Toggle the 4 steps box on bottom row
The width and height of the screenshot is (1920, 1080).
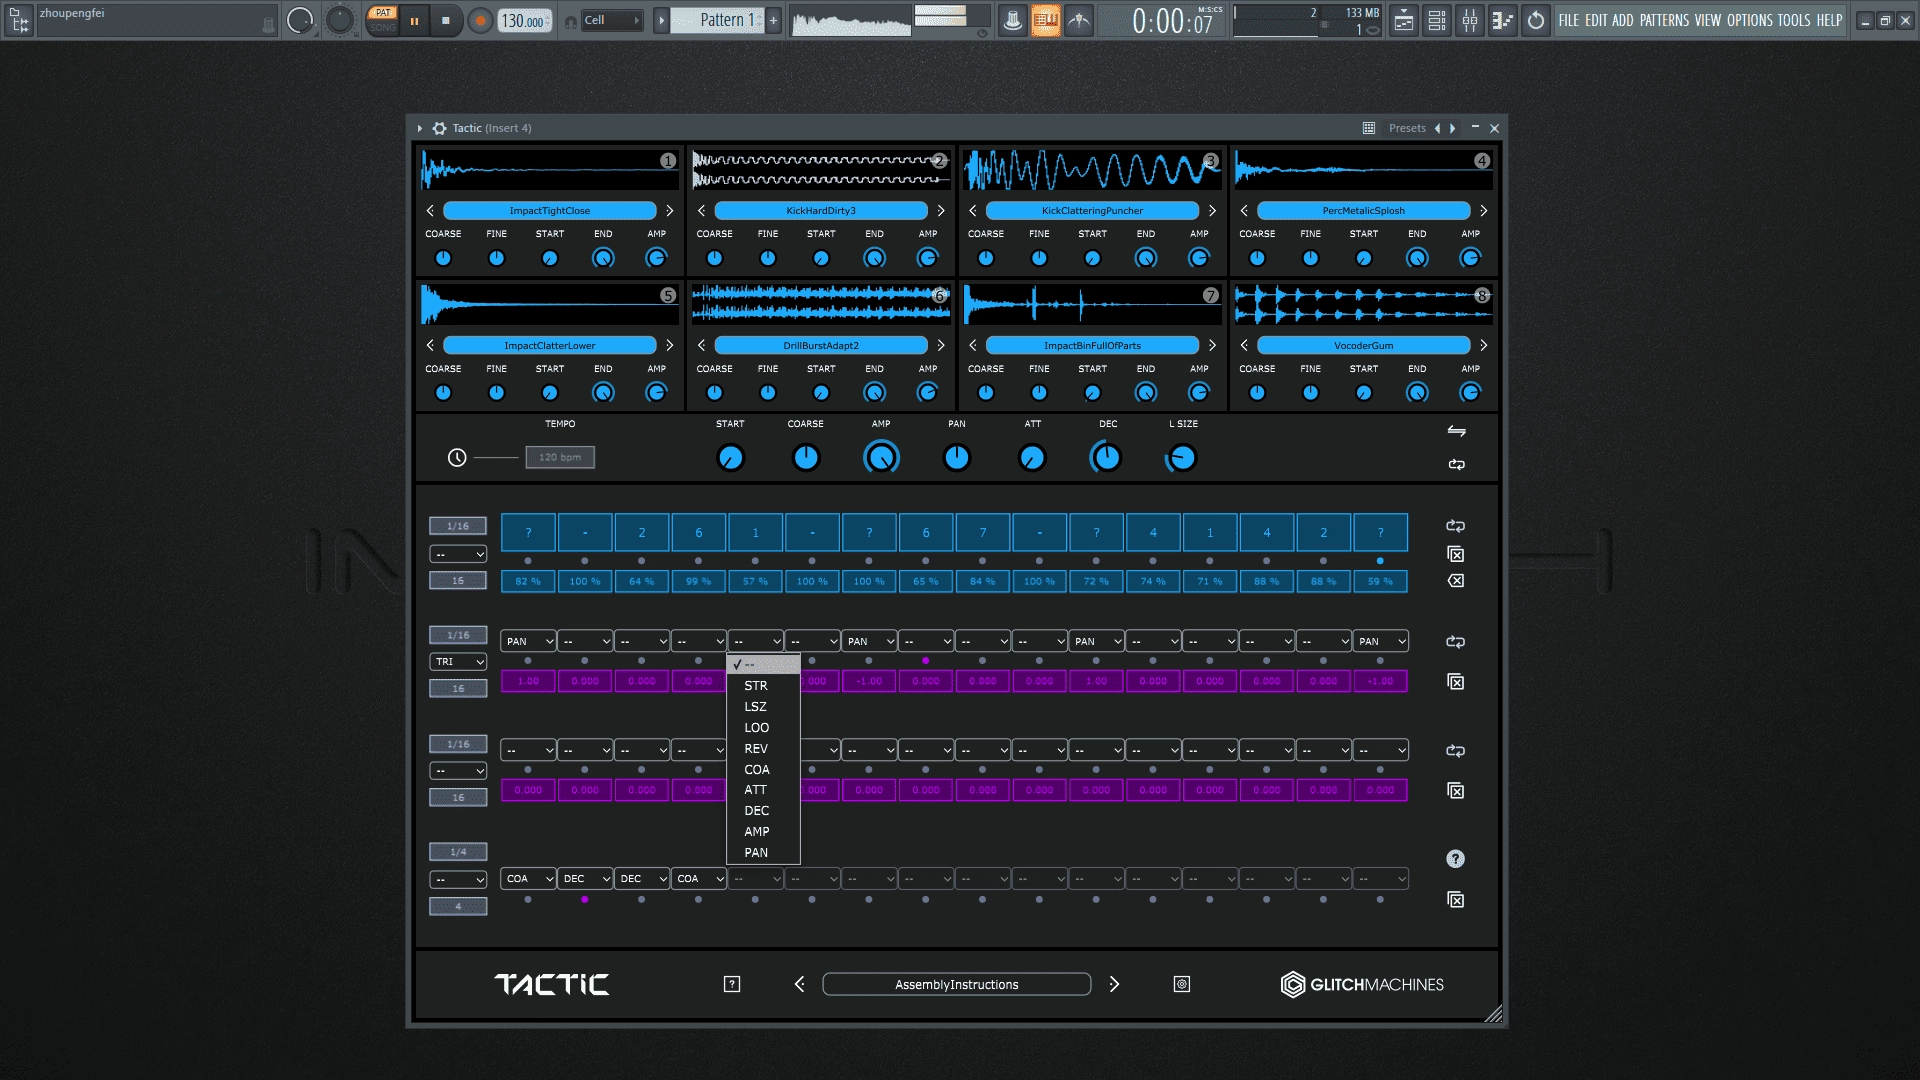(x=458, y=907)
